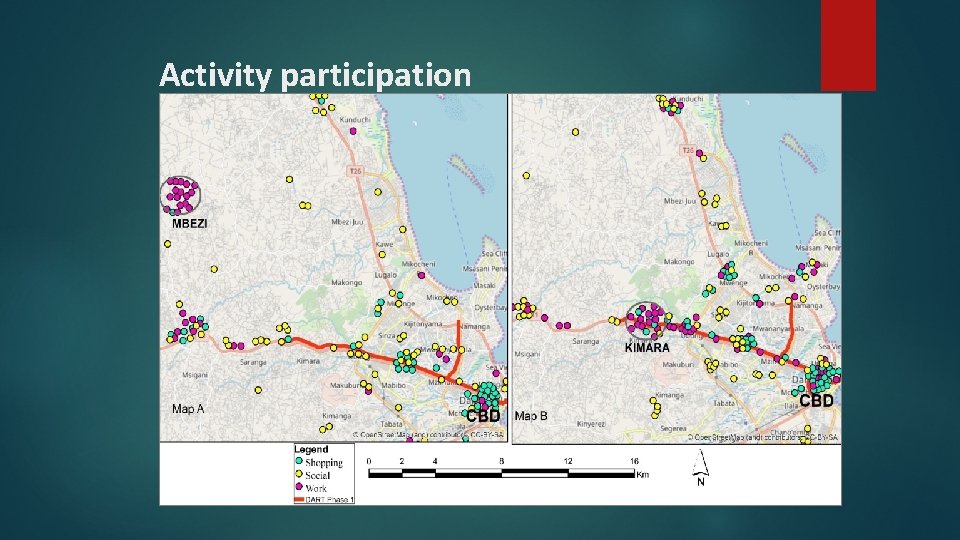Image resolution: width=960 pixels, height=540 pixels.
Task: Click the Kunduchi label on Map A
Action: click(355, 120)
